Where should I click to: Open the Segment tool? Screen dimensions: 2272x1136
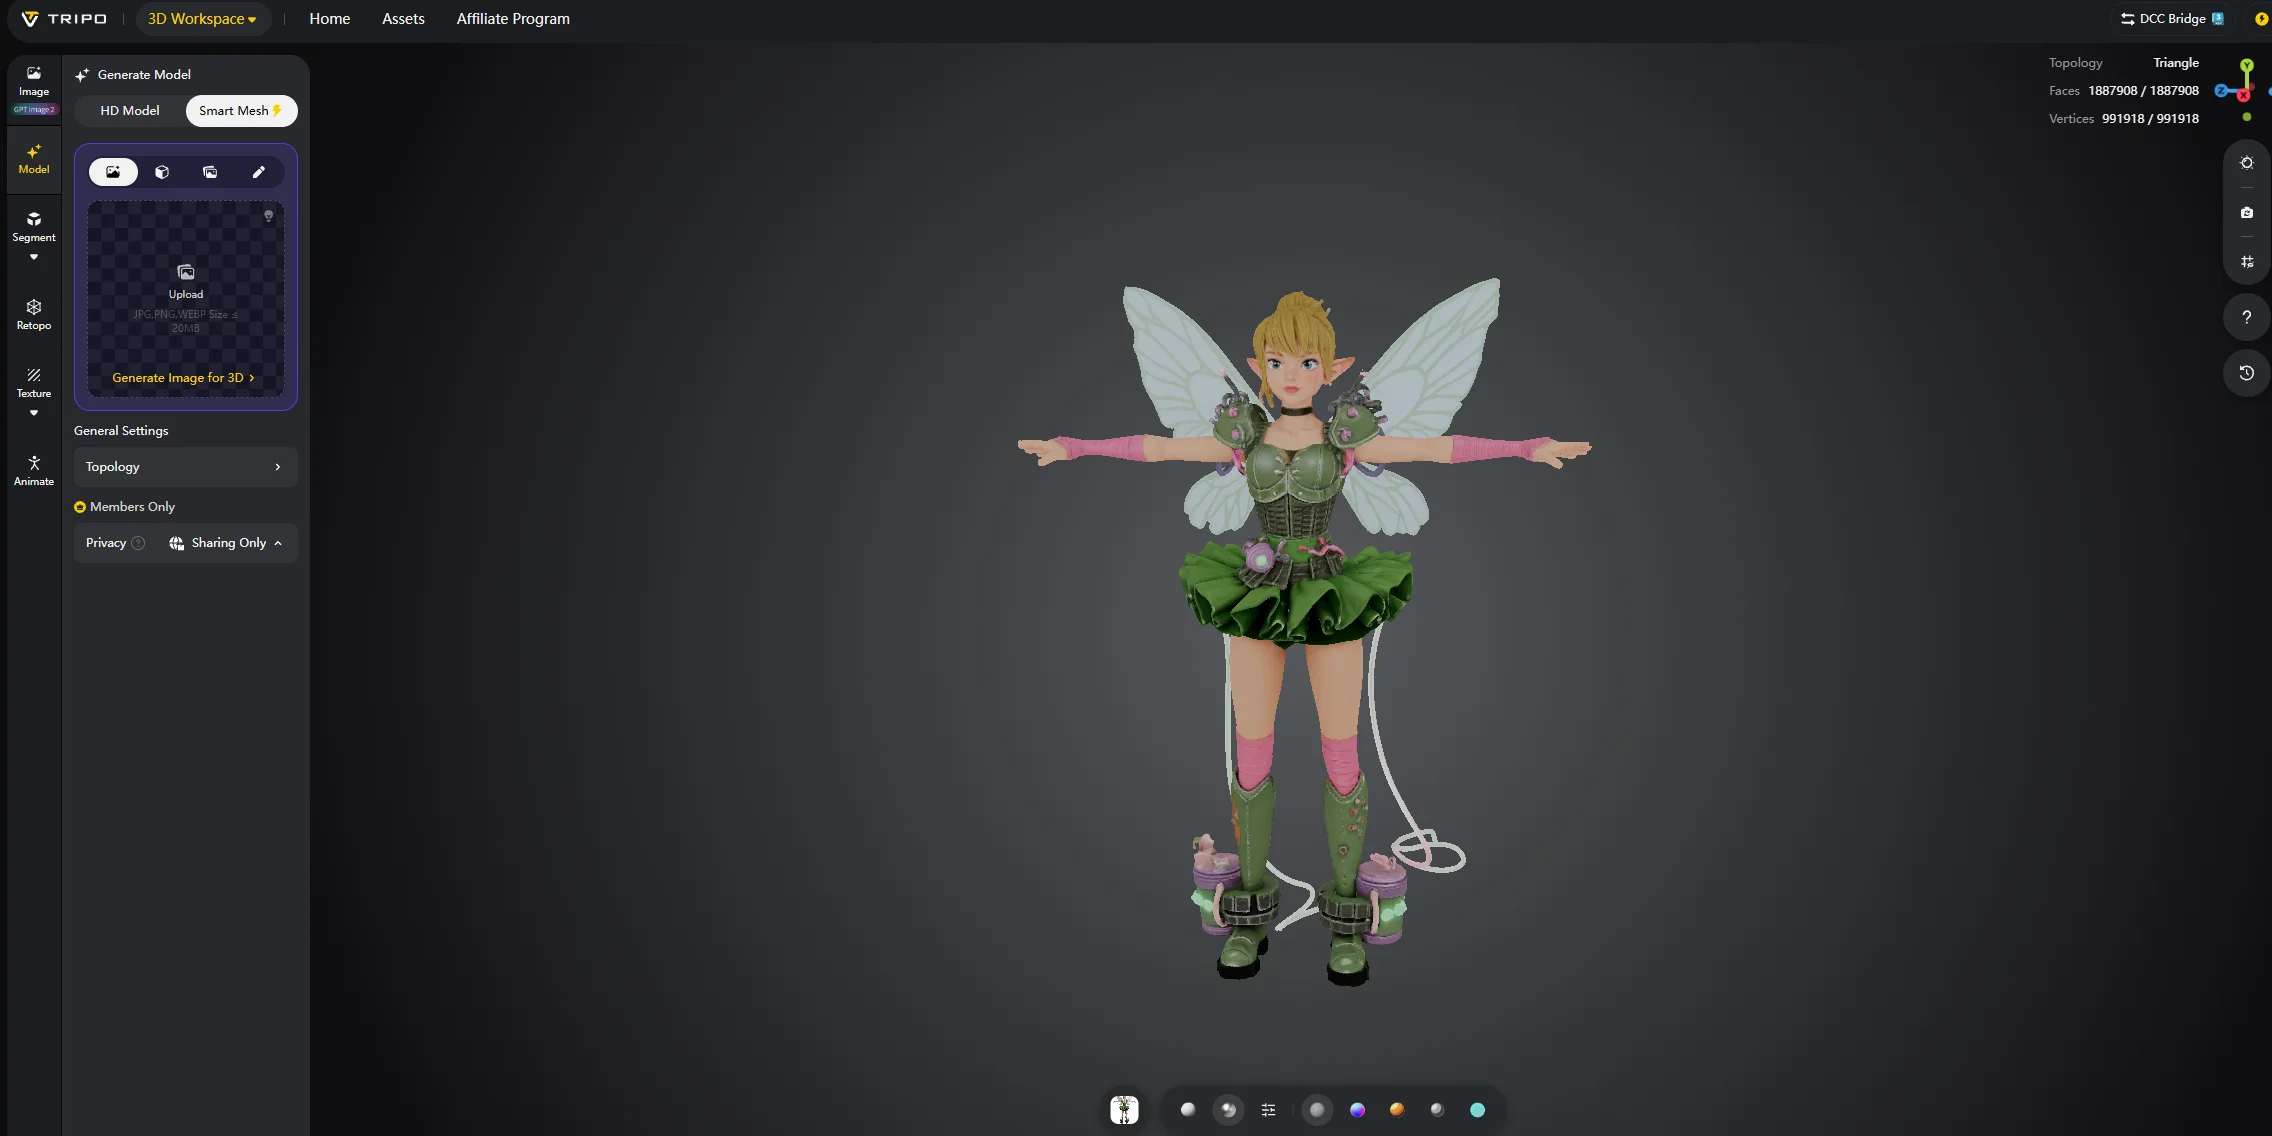34,227
